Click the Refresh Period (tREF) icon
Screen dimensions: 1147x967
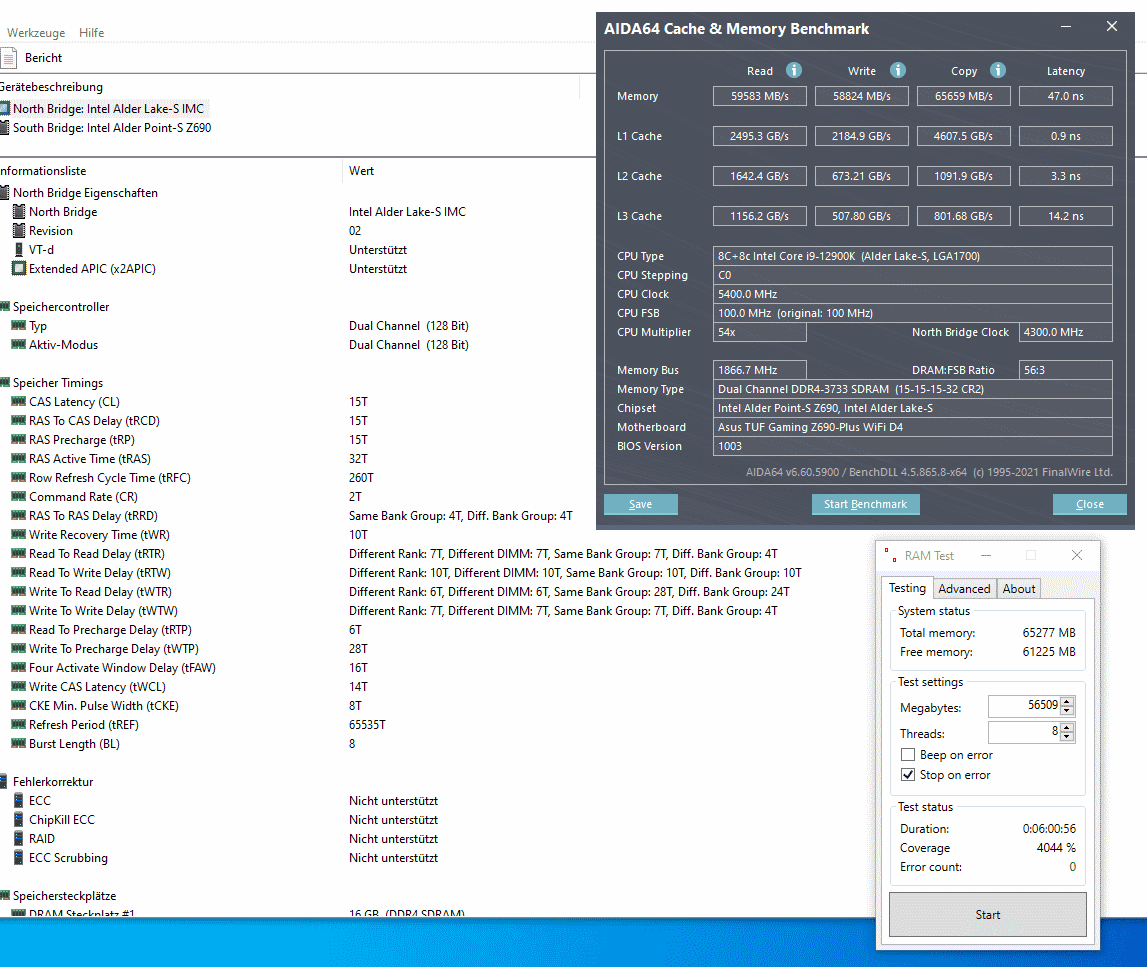tap(19, 725)
